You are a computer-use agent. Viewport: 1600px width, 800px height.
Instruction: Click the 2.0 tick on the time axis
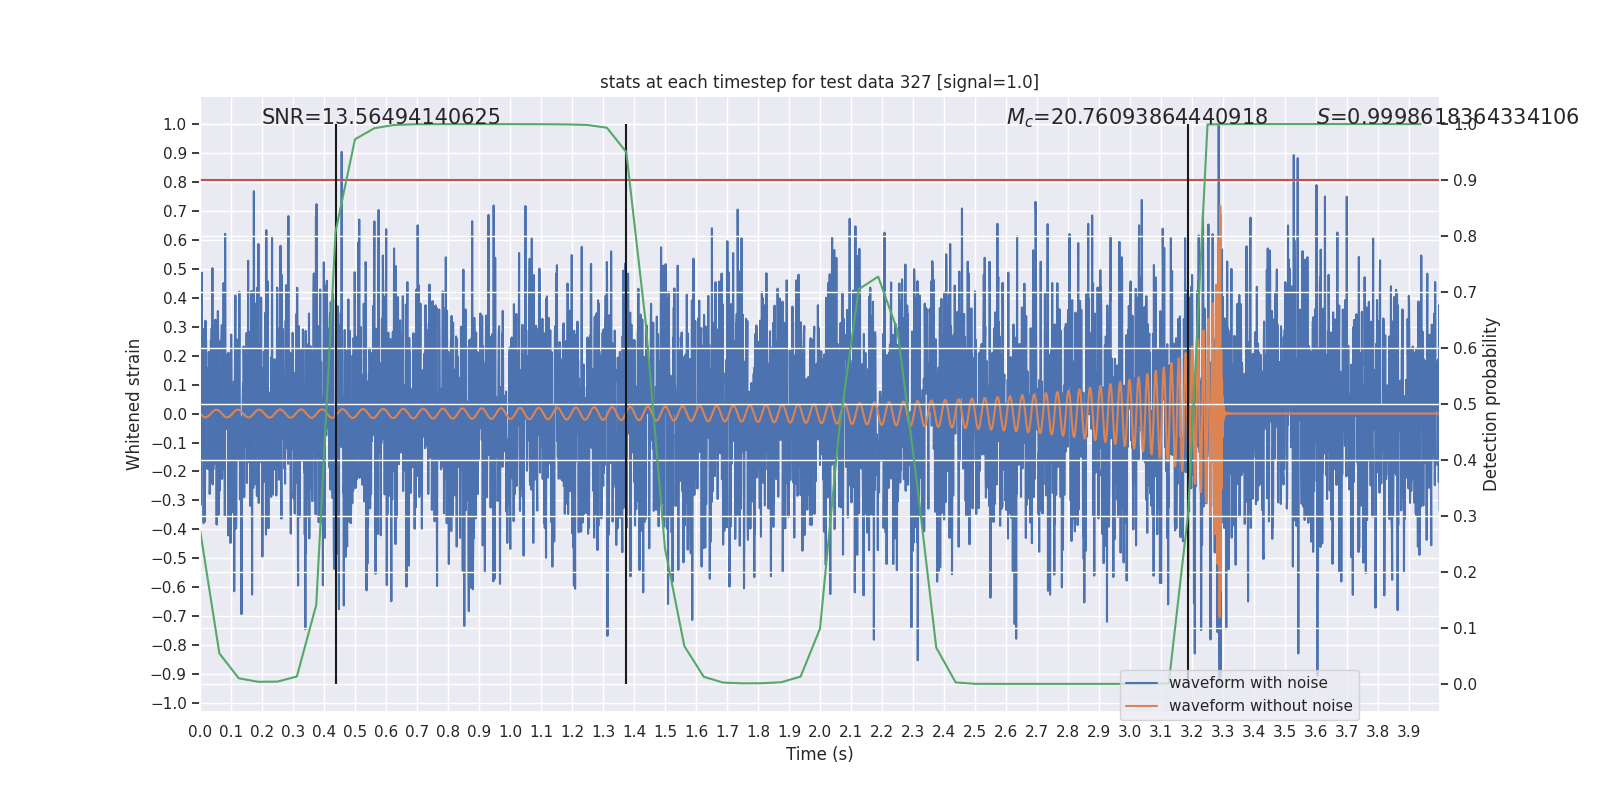(x=819, y=731)
